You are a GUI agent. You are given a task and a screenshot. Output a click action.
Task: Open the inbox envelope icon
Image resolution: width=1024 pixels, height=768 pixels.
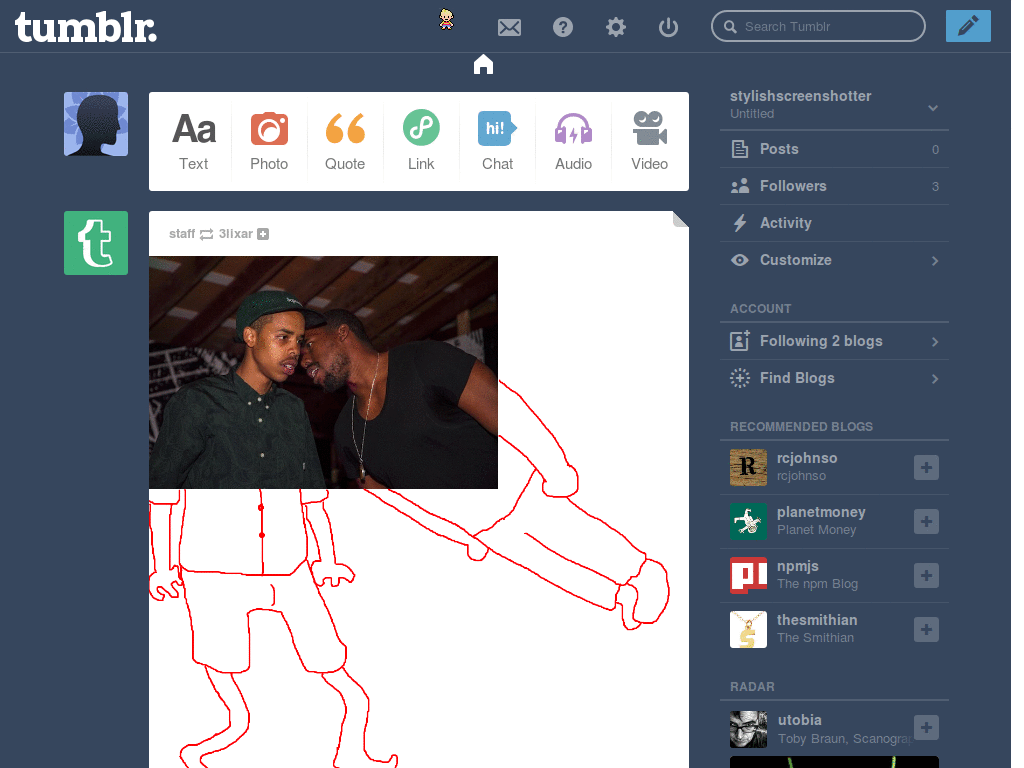pos(509,27)
